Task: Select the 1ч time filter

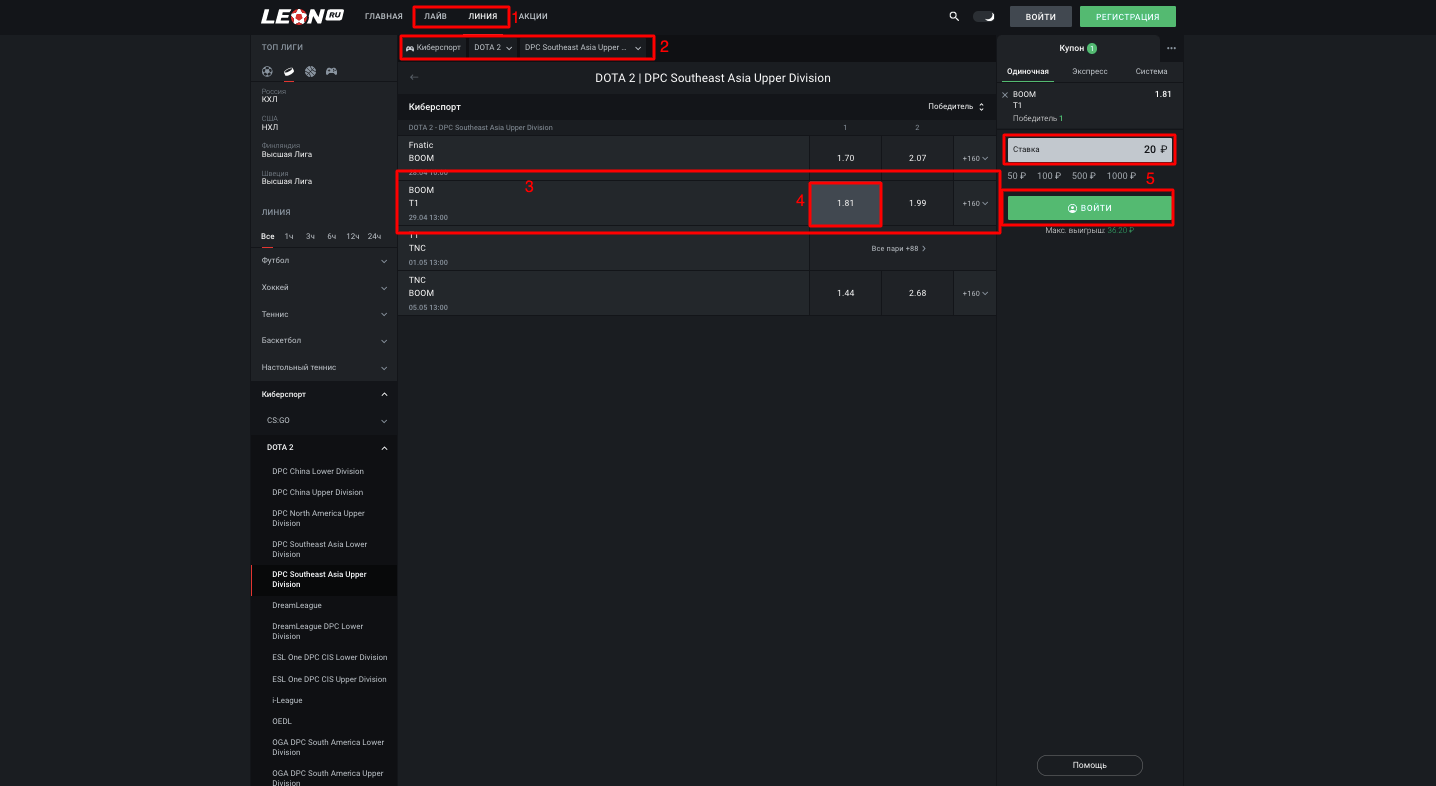Action: pos(289,236)
